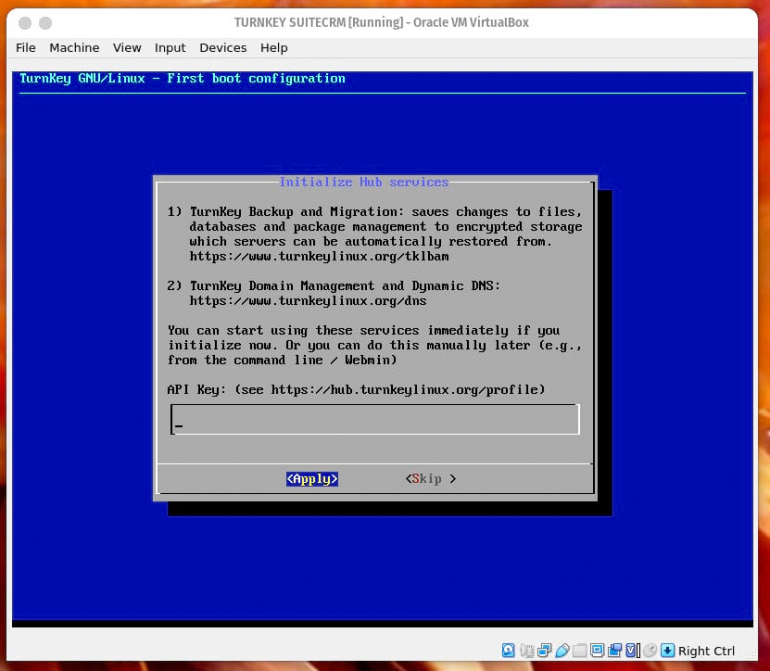Open the Input menu

(x=170, y=48)
